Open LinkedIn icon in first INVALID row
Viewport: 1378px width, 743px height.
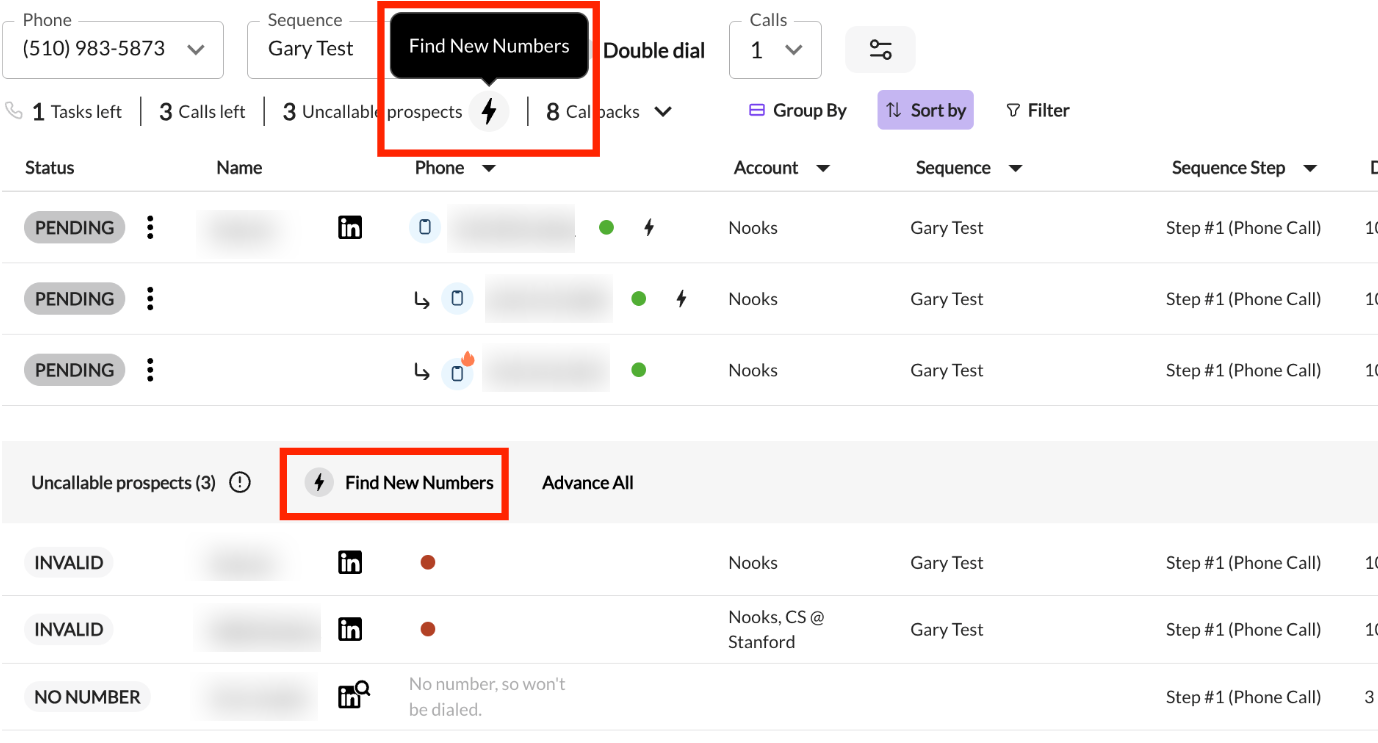350,562
